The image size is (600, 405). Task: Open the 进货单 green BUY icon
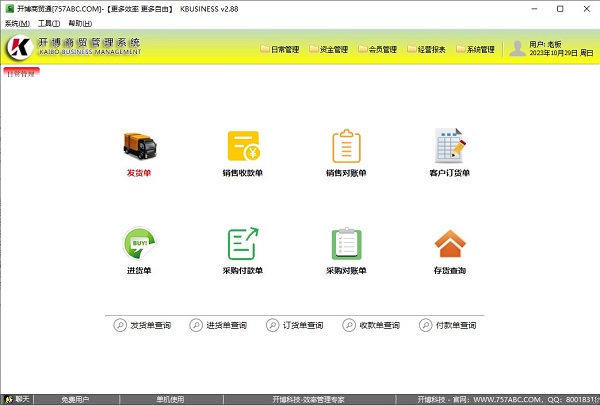(x=139, y=243)
